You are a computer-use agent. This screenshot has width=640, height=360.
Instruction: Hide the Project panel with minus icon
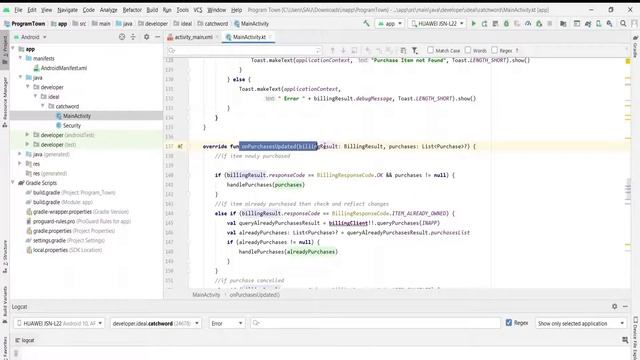(x=158, y=37)
